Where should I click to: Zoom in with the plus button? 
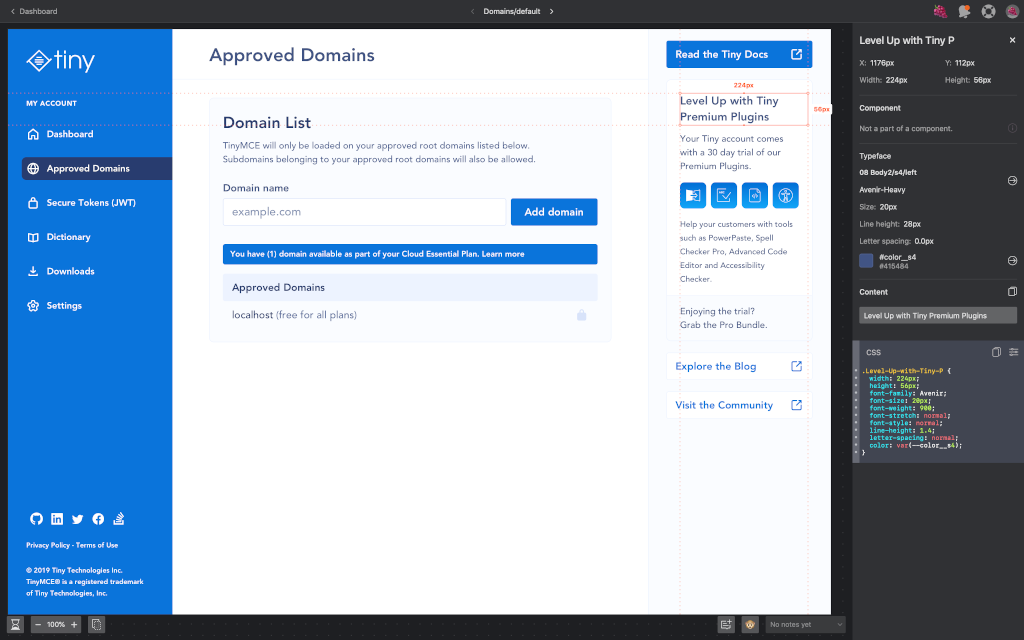pos(74,624)
